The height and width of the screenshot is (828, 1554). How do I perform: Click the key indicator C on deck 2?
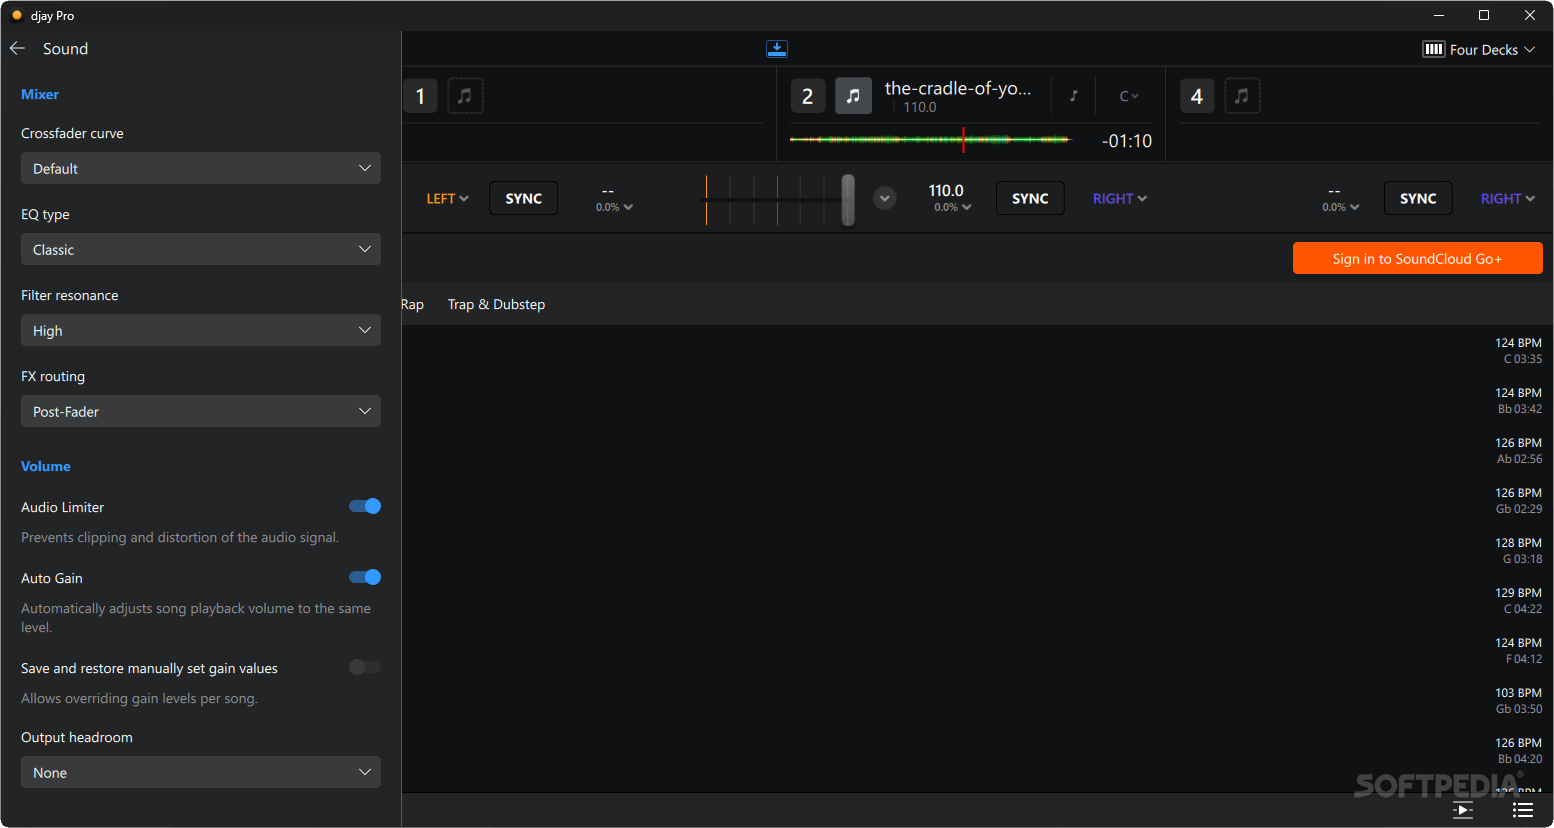coord(1127,95)
